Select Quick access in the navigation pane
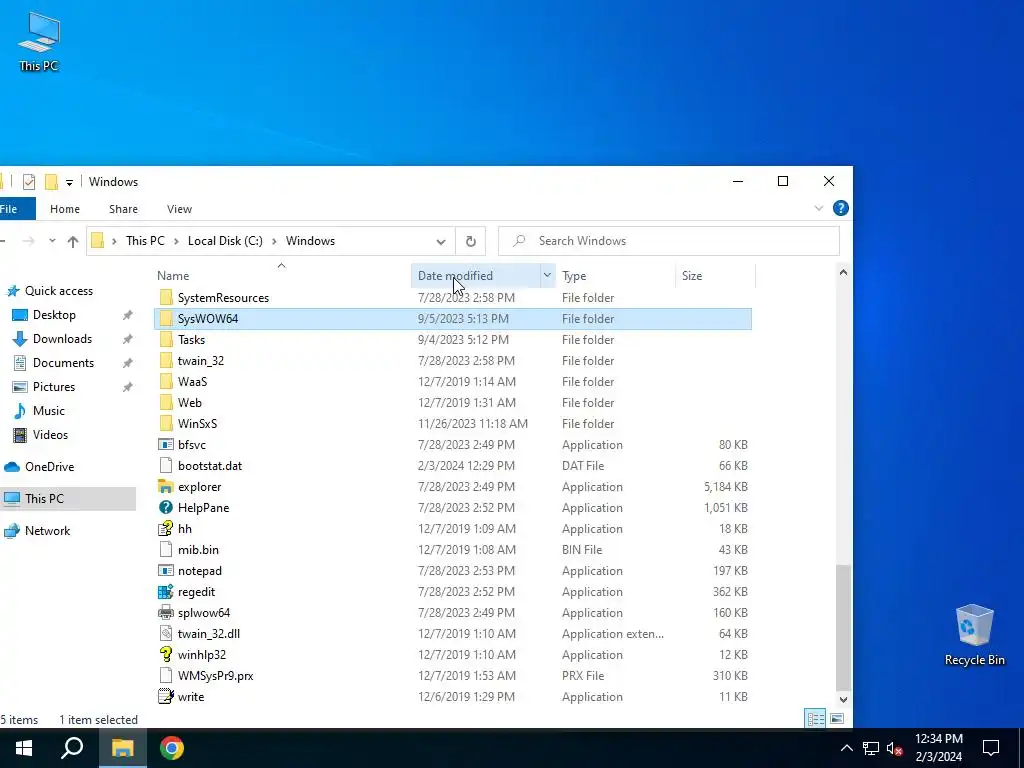The height and width of the screenshot is (768, 1024). tap(59, 291)
